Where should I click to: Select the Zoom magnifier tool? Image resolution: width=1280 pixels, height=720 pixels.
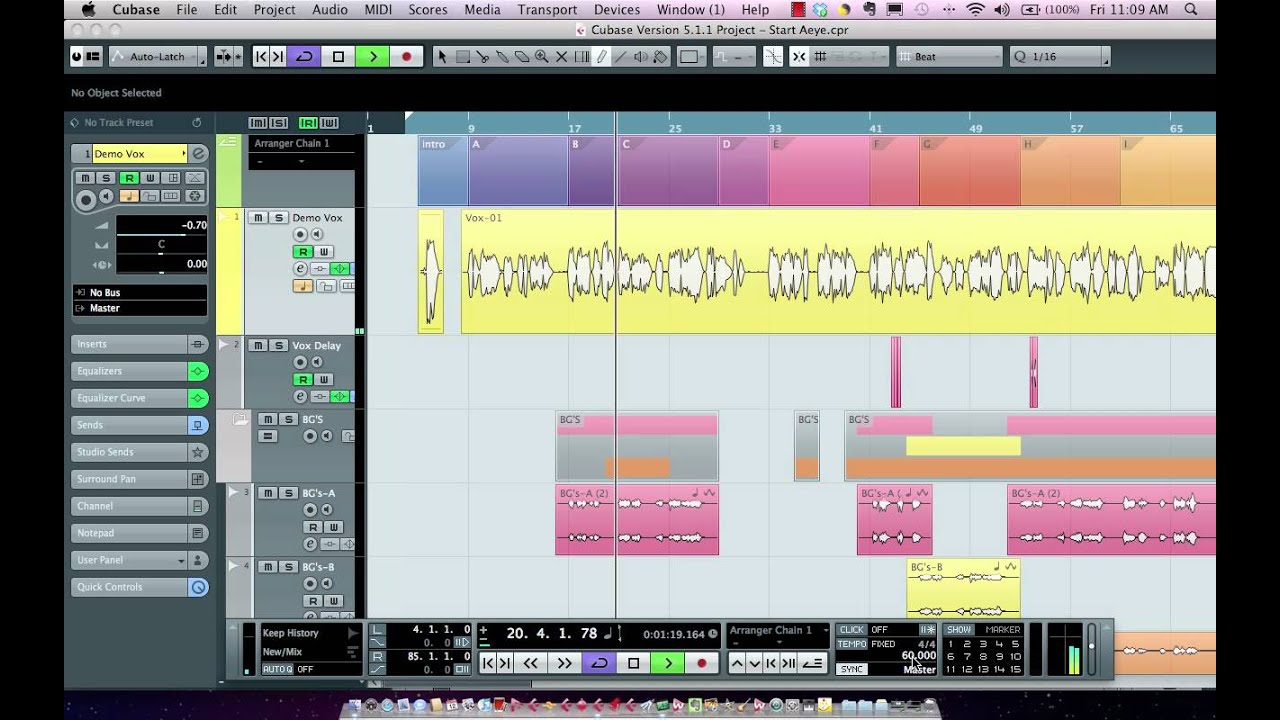(541, 57)
